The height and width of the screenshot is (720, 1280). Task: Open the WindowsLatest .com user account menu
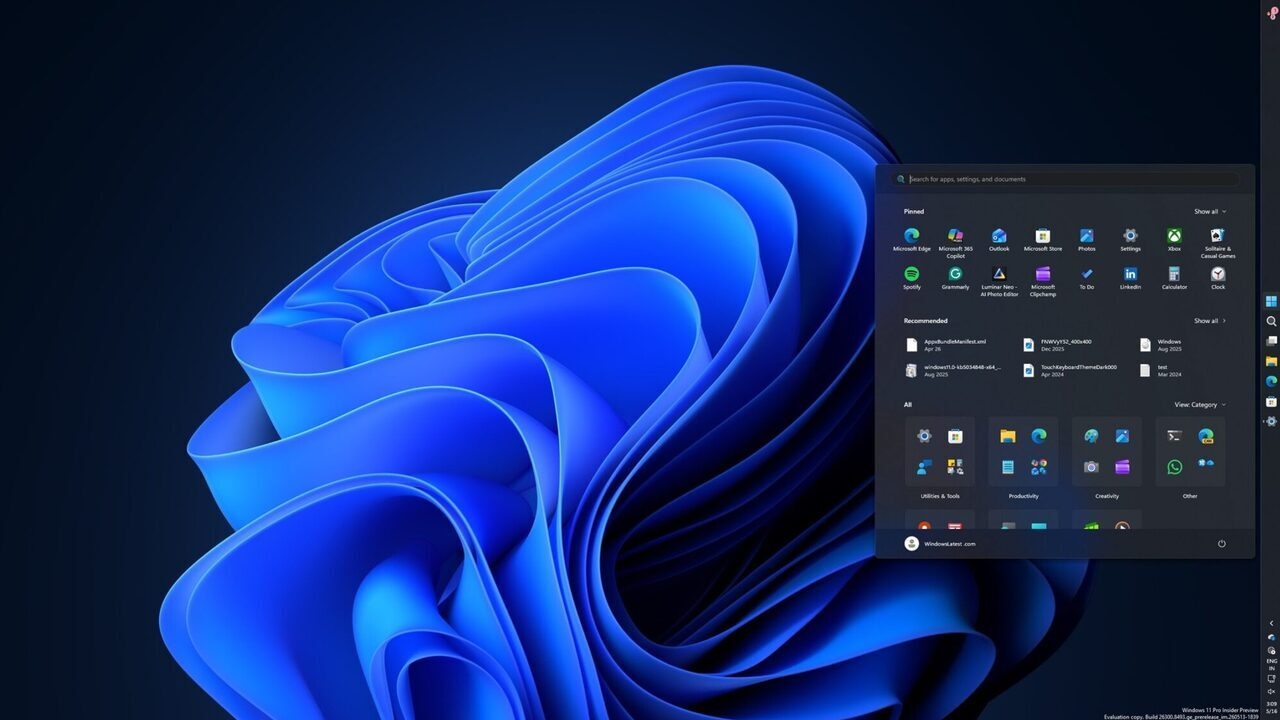pos(940,544)
